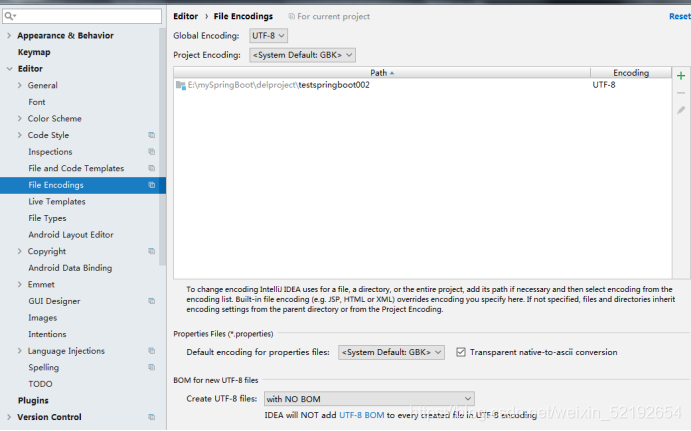This screenshot has width=691, height=431.
Task: Toggle Transparent native-to-ascii conversion checkbox
Action: coord(461,352)
